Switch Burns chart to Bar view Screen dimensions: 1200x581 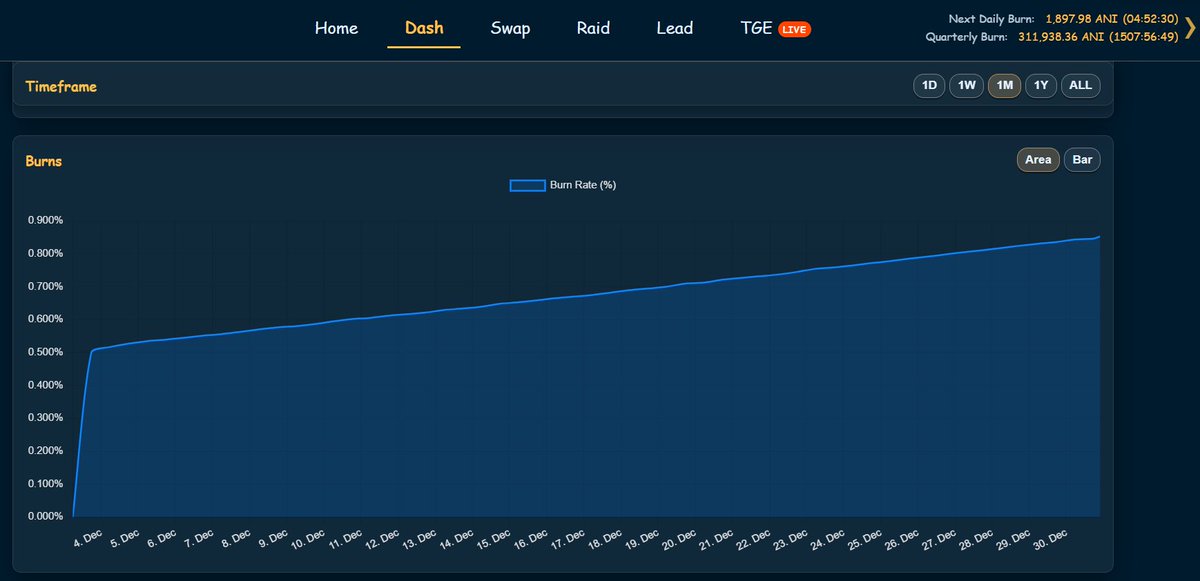coord(1082,160)
